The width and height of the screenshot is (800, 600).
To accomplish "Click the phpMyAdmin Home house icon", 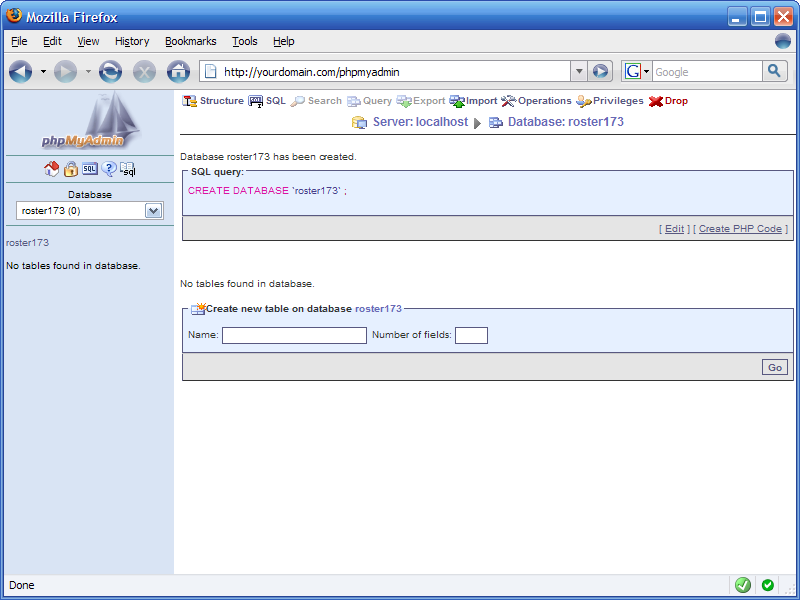I will (51, 169).
